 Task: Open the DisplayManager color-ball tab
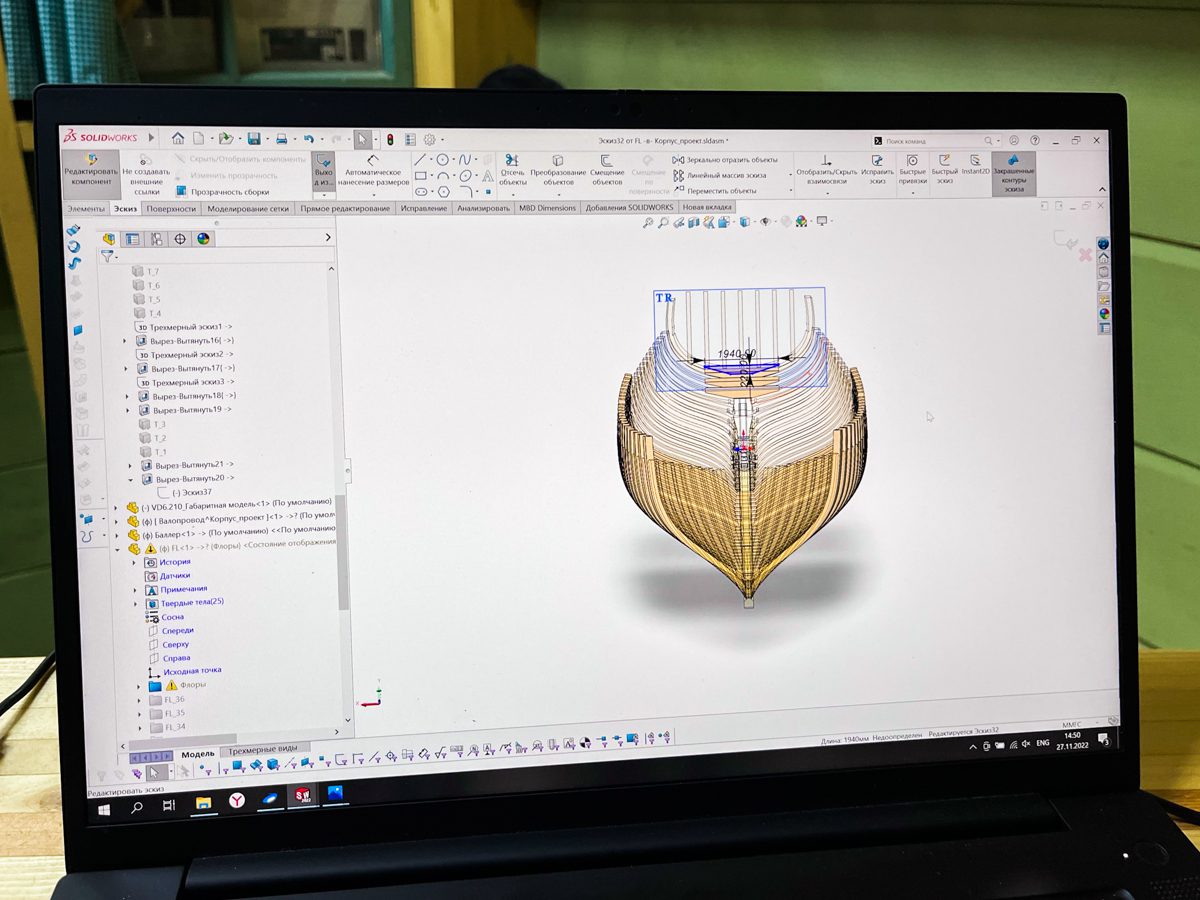203,239
